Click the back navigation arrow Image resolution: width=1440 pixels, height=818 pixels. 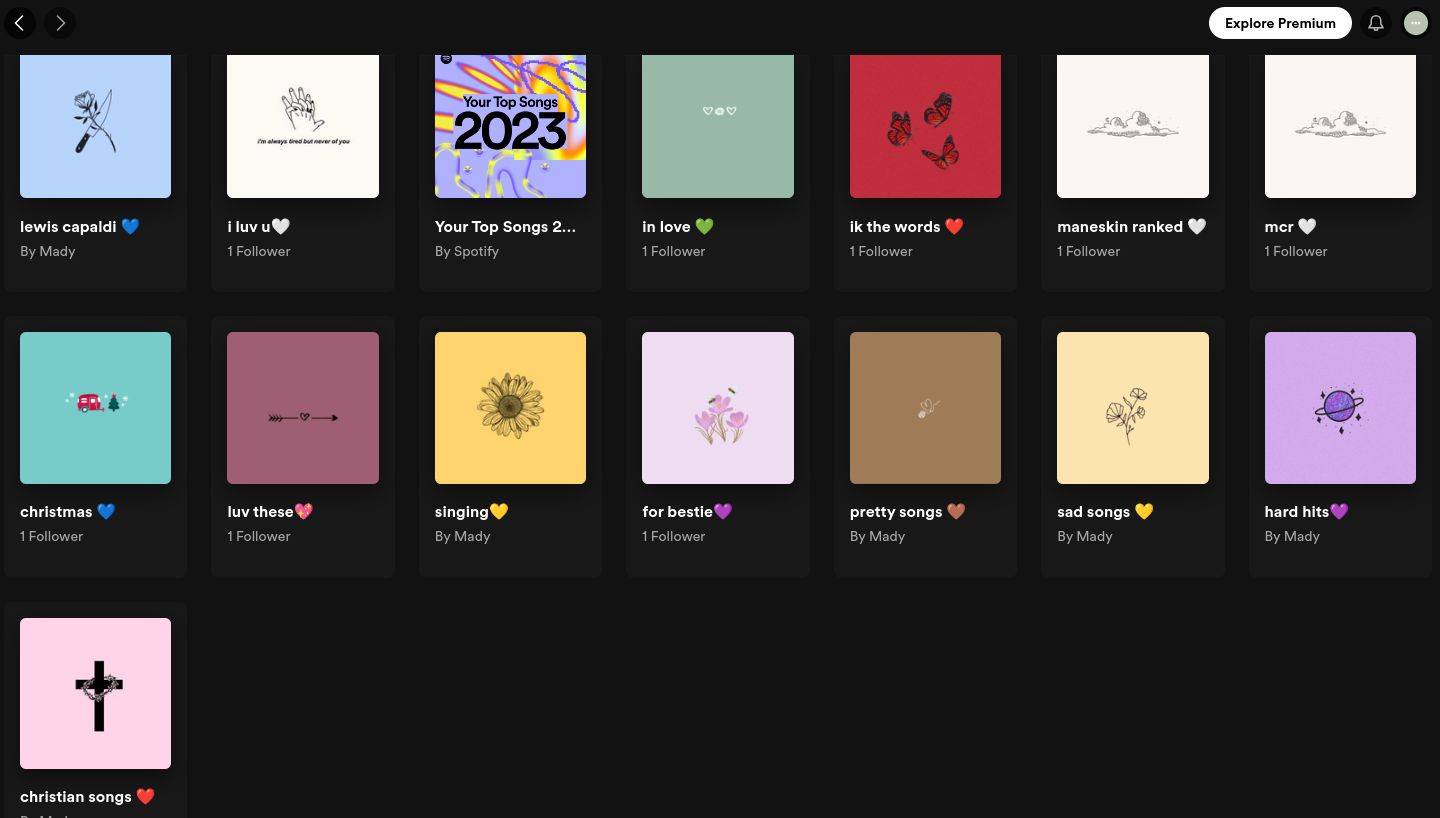click(x=20, y=23)
